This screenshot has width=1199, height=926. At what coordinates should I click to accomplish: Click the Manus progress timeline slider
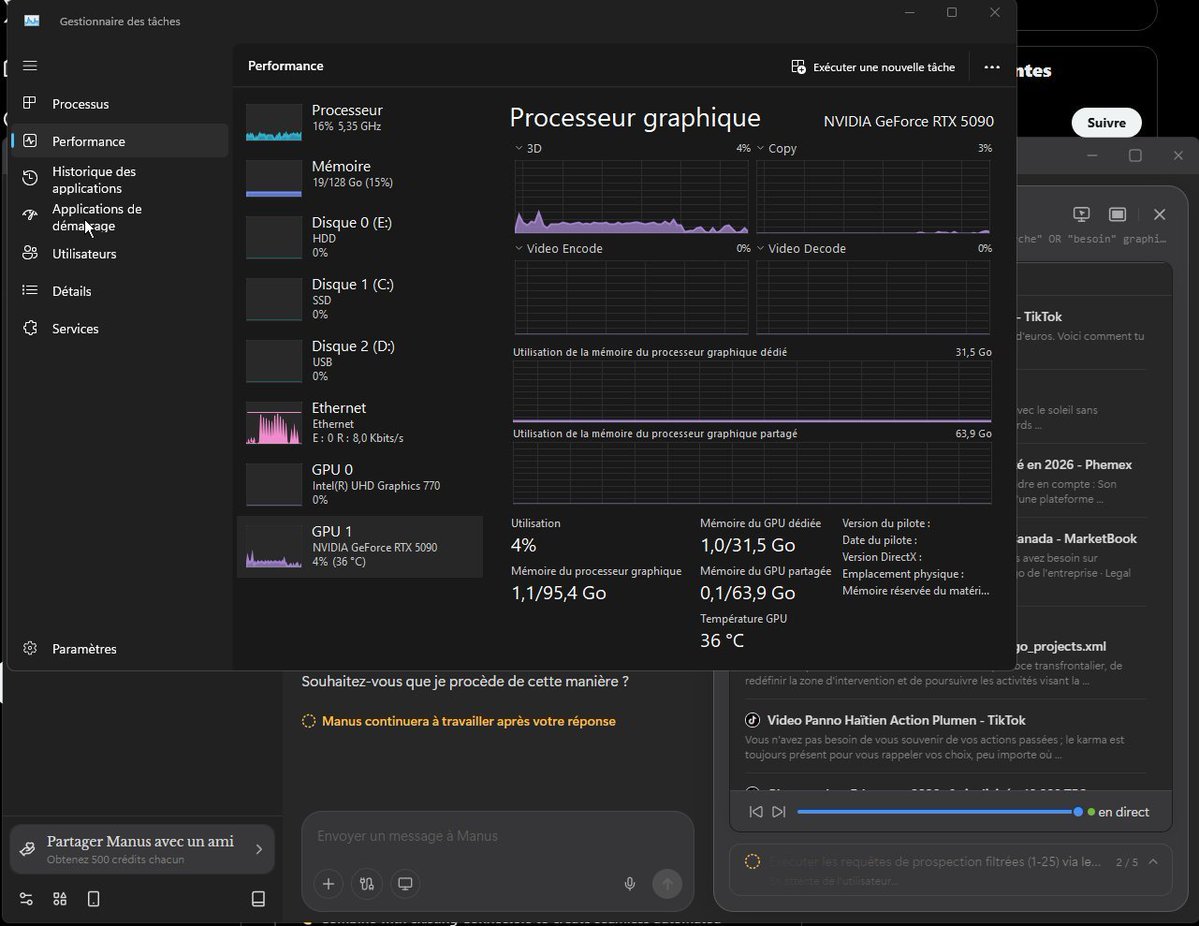tap(940, 812)
